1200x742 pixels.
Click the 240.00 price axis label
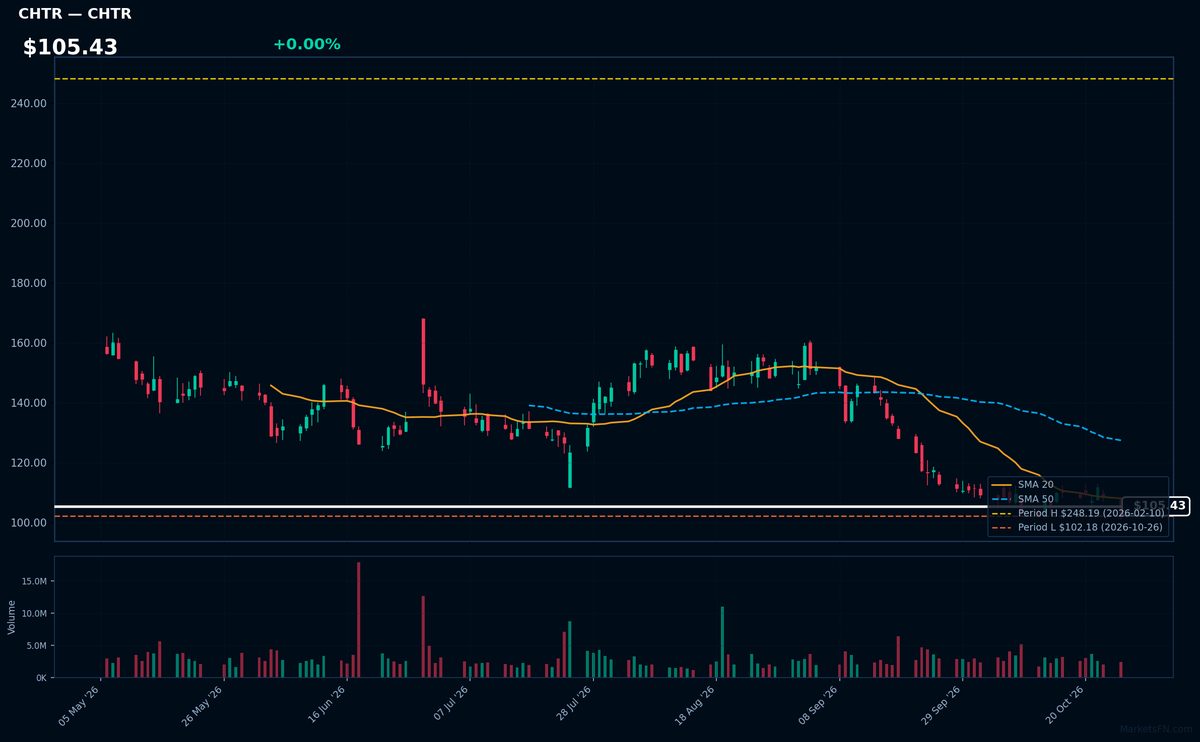(x=29, y=103)
